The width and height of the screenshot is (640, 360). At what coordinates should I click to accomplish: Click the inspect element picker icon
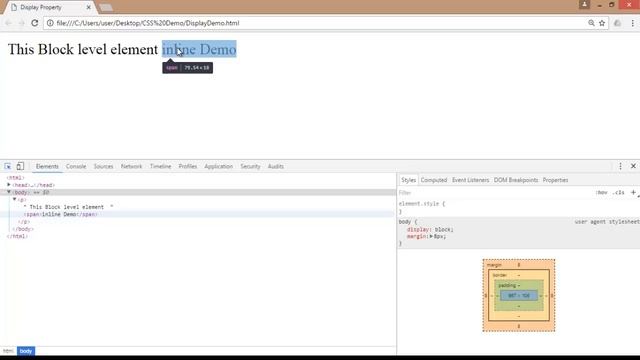pos(8,166)
